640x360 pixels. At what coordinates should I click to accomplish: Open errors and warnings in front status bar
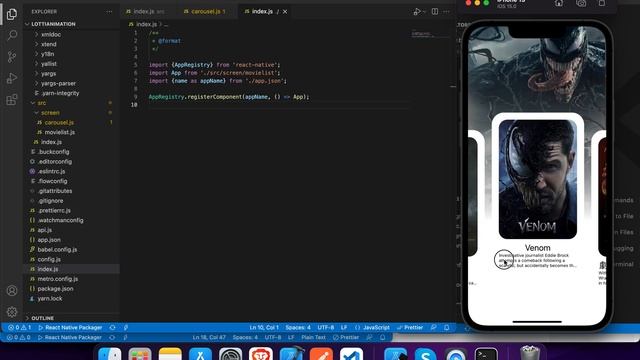(19, 327)
